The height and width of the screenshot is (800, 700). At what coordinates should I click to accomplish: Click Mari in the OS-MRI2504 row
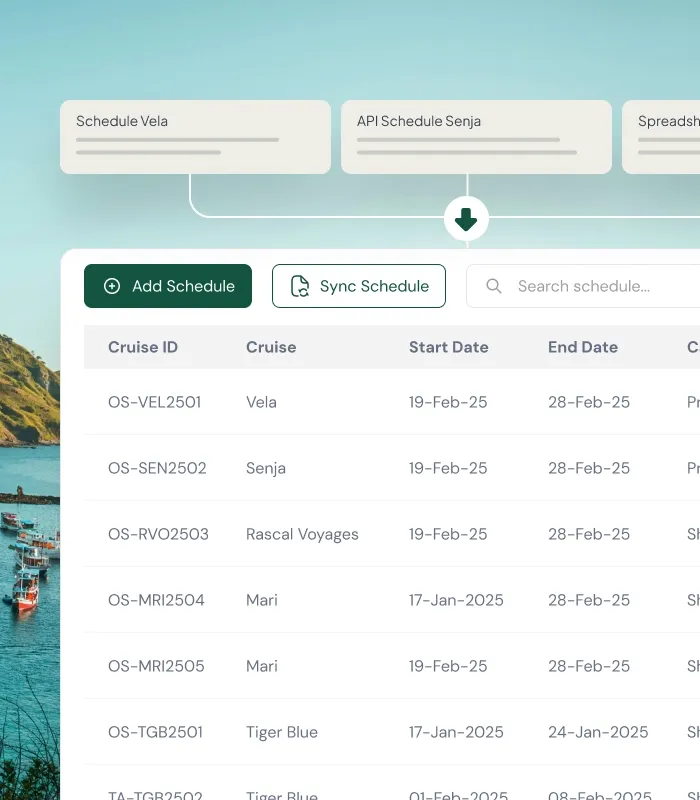pos(262,600)
